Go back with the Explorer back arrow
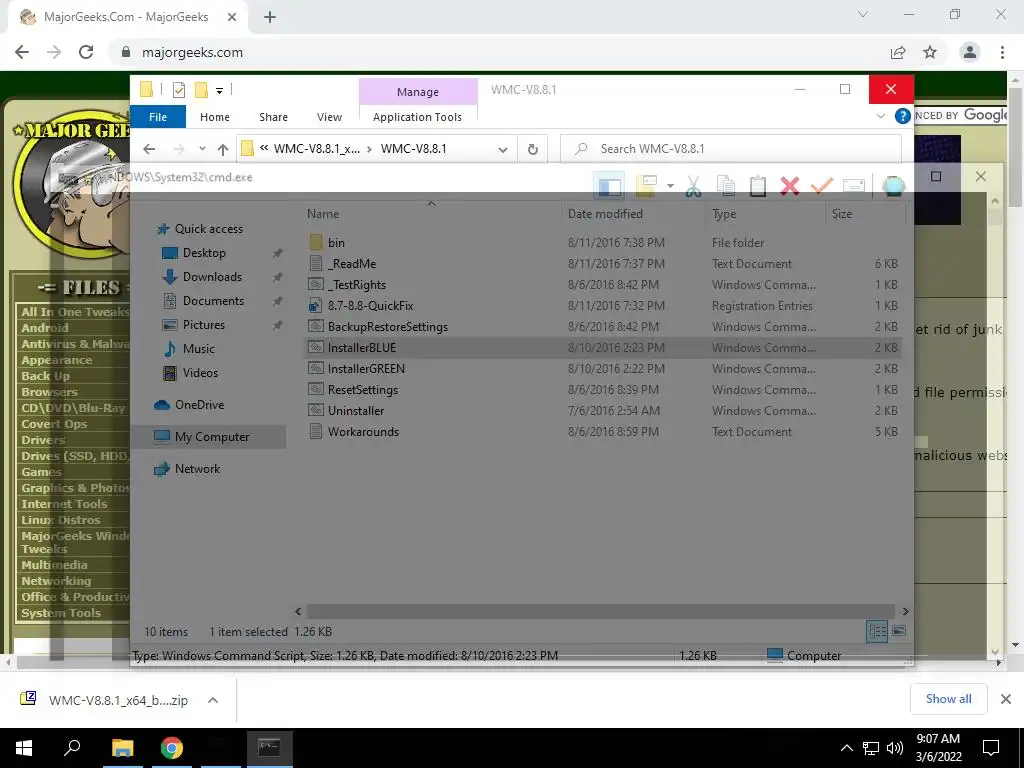1024x768 pixels. [x=149, y=149]
